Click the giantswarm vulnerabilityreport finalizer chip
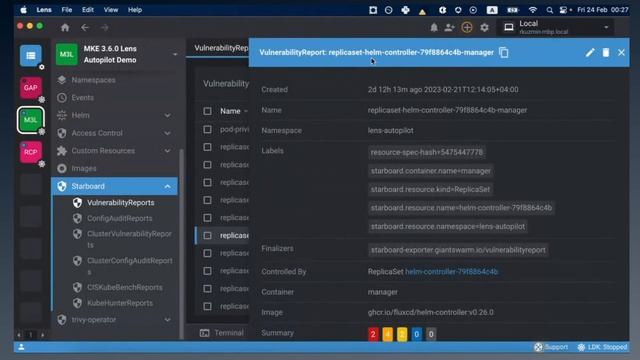Image resolution: width=640 pixels, height=360 pixels. [x=458, y=250]
